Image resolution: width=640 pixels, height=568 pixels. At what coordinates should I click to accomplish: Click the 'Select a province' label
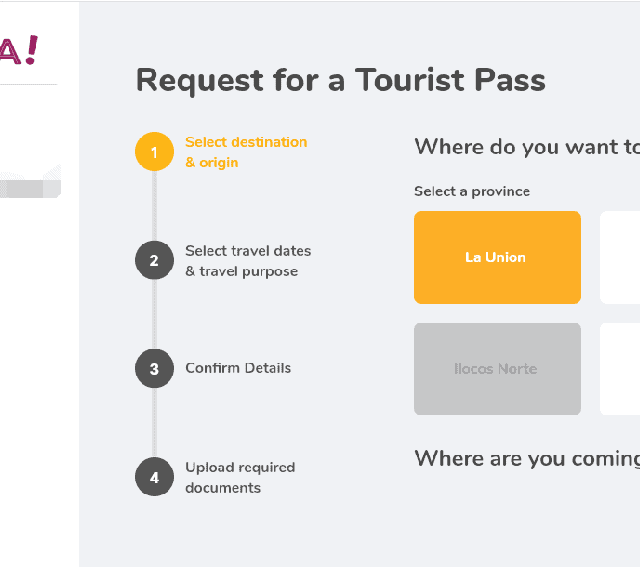pos(472,191)
